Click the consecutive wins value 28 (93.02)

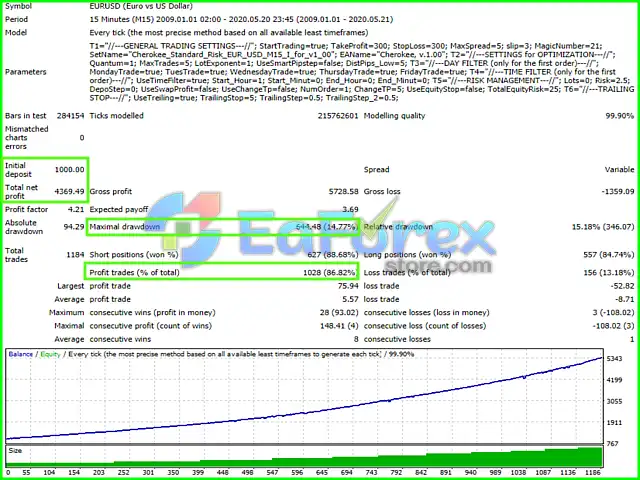coord(339,313)
